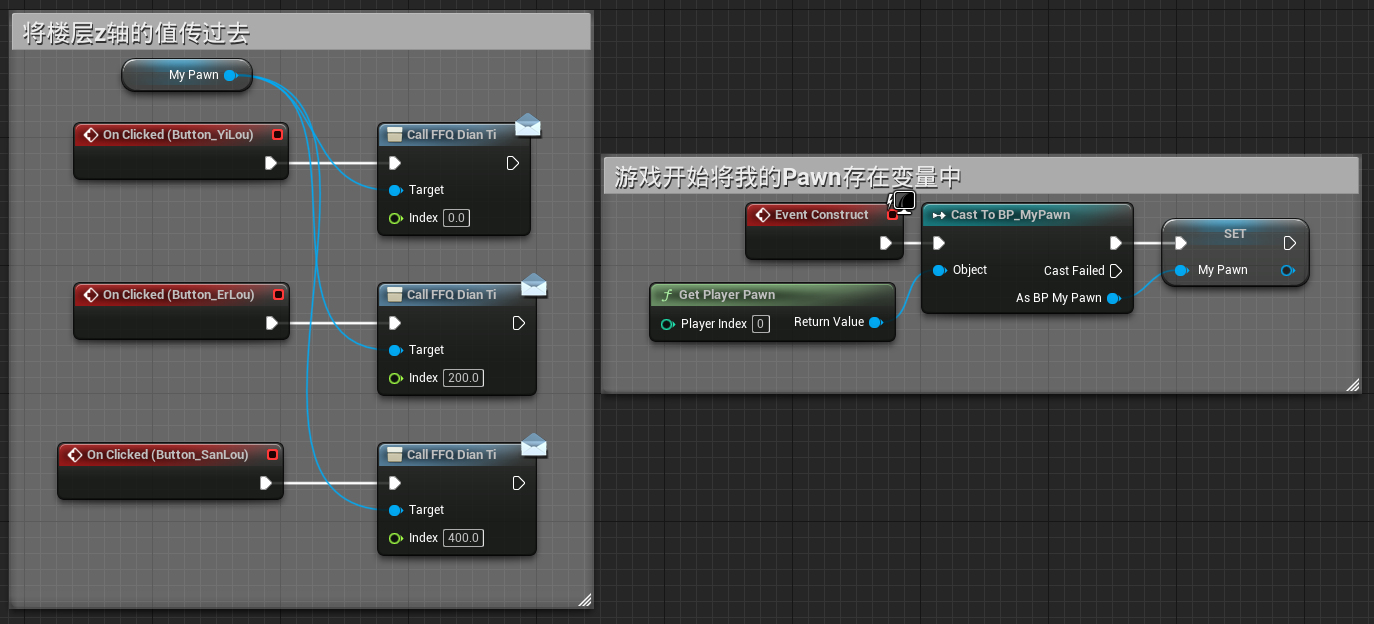This screenshot has width=1374, height=624.
Task: Click the On Clicked (Button_SanLou) delegate pin
Action: [272, 454]
